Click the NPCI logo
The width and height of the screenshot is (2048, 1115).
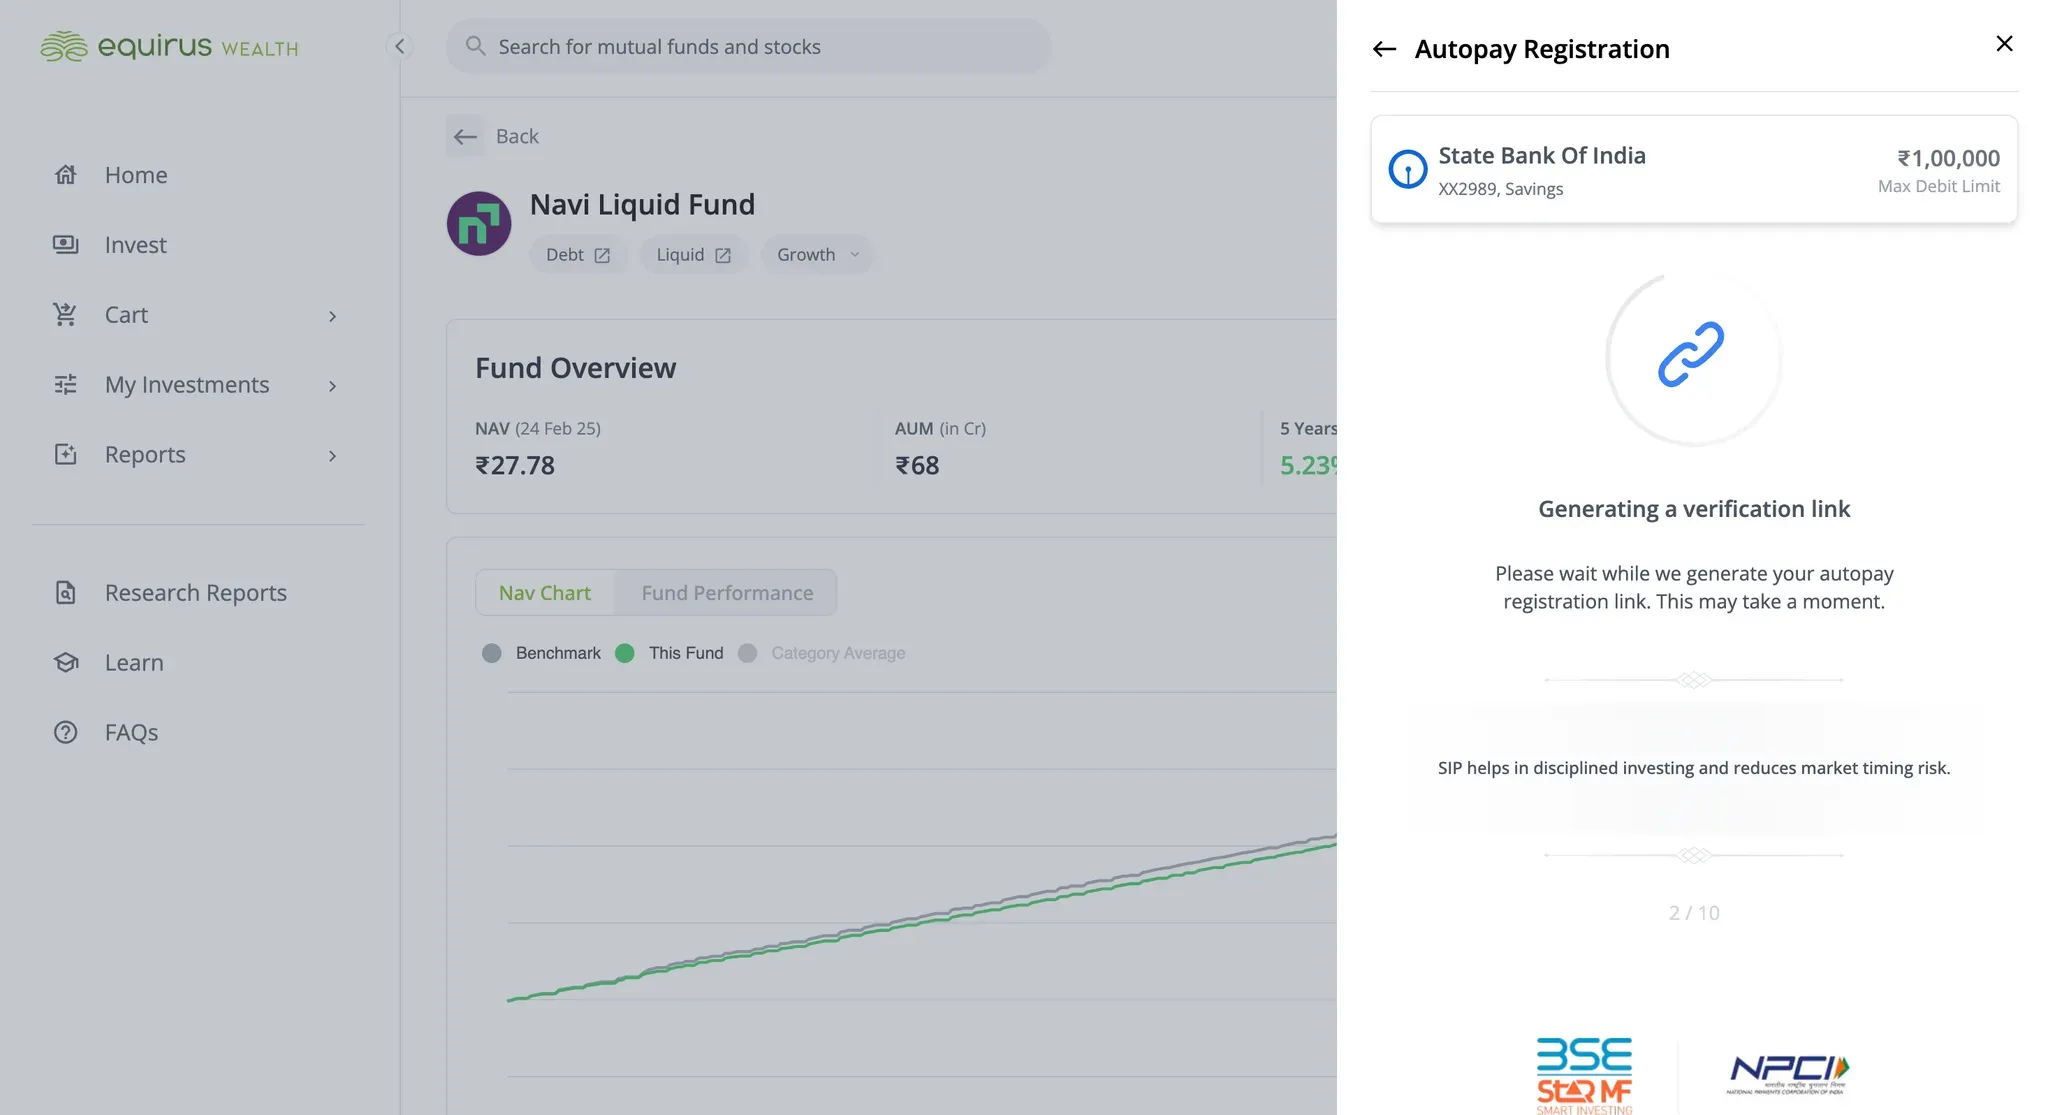click(1789, 1076)
